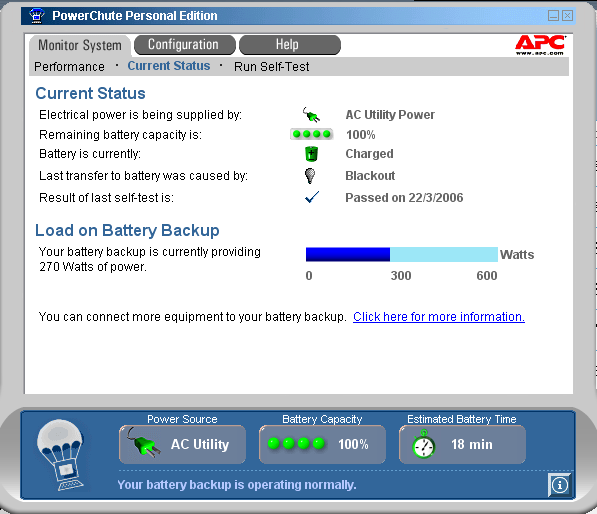Click 'Electrical power is being supplied by:' label
The width and height of the screenshot is (597, 514).
pyautogui.click(x=140, y=115)
